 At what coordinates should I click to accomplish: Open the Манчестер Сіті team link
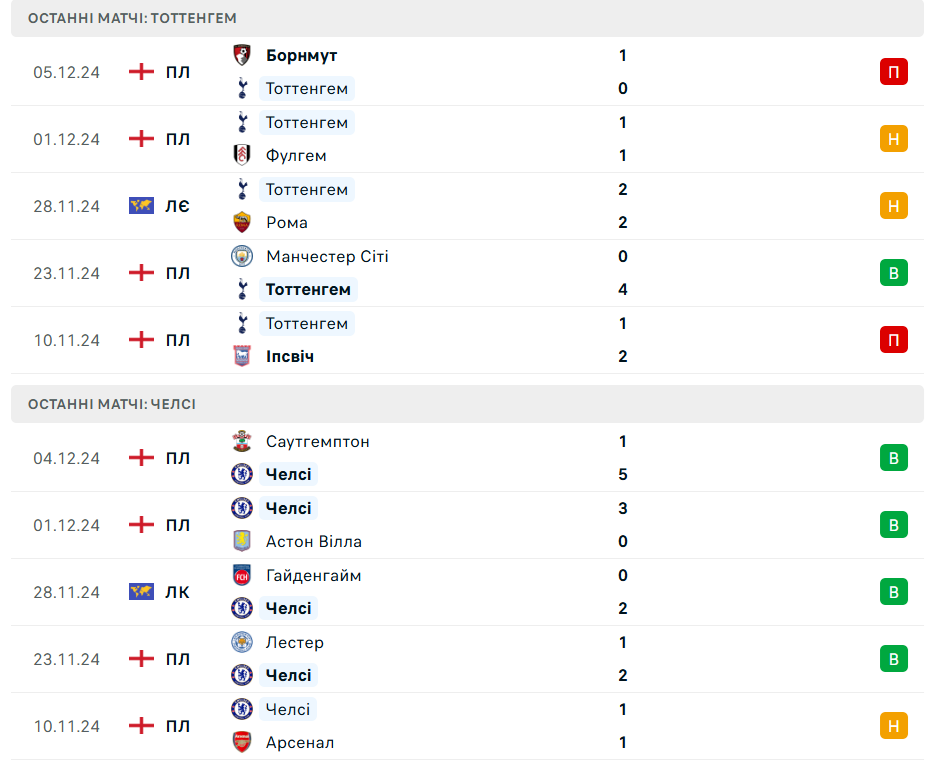point(327,257)
